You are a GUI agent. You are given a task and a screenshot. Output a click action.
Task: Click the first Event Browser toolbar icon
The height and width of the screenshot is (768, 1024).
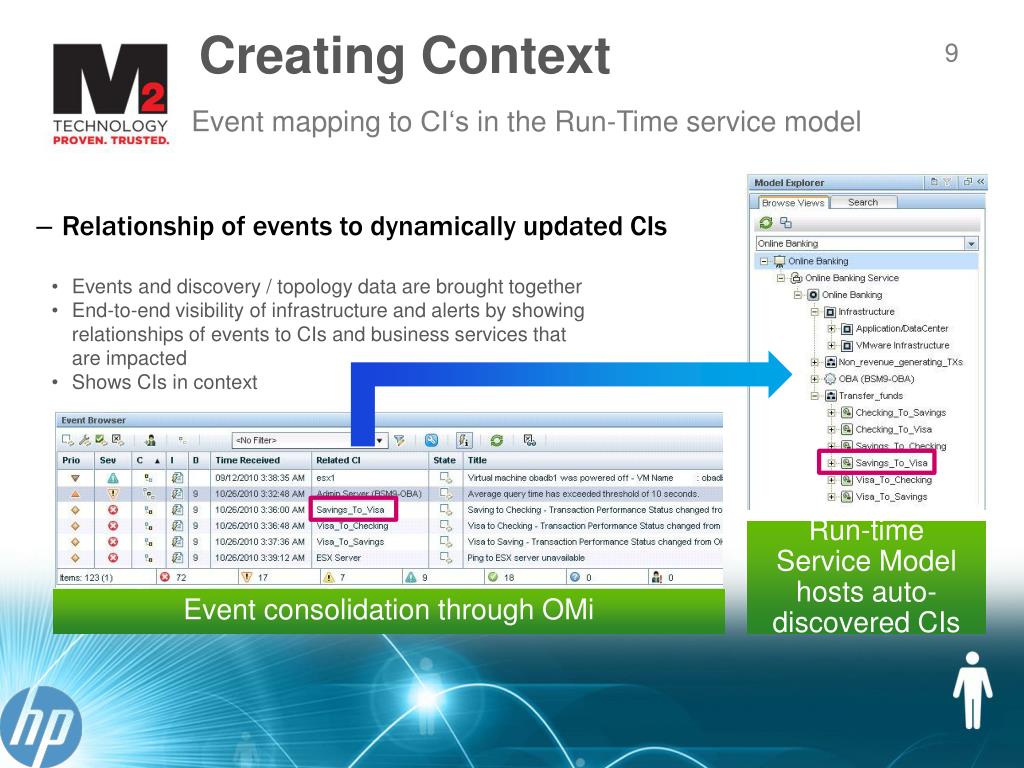click(x=67, y=440)
